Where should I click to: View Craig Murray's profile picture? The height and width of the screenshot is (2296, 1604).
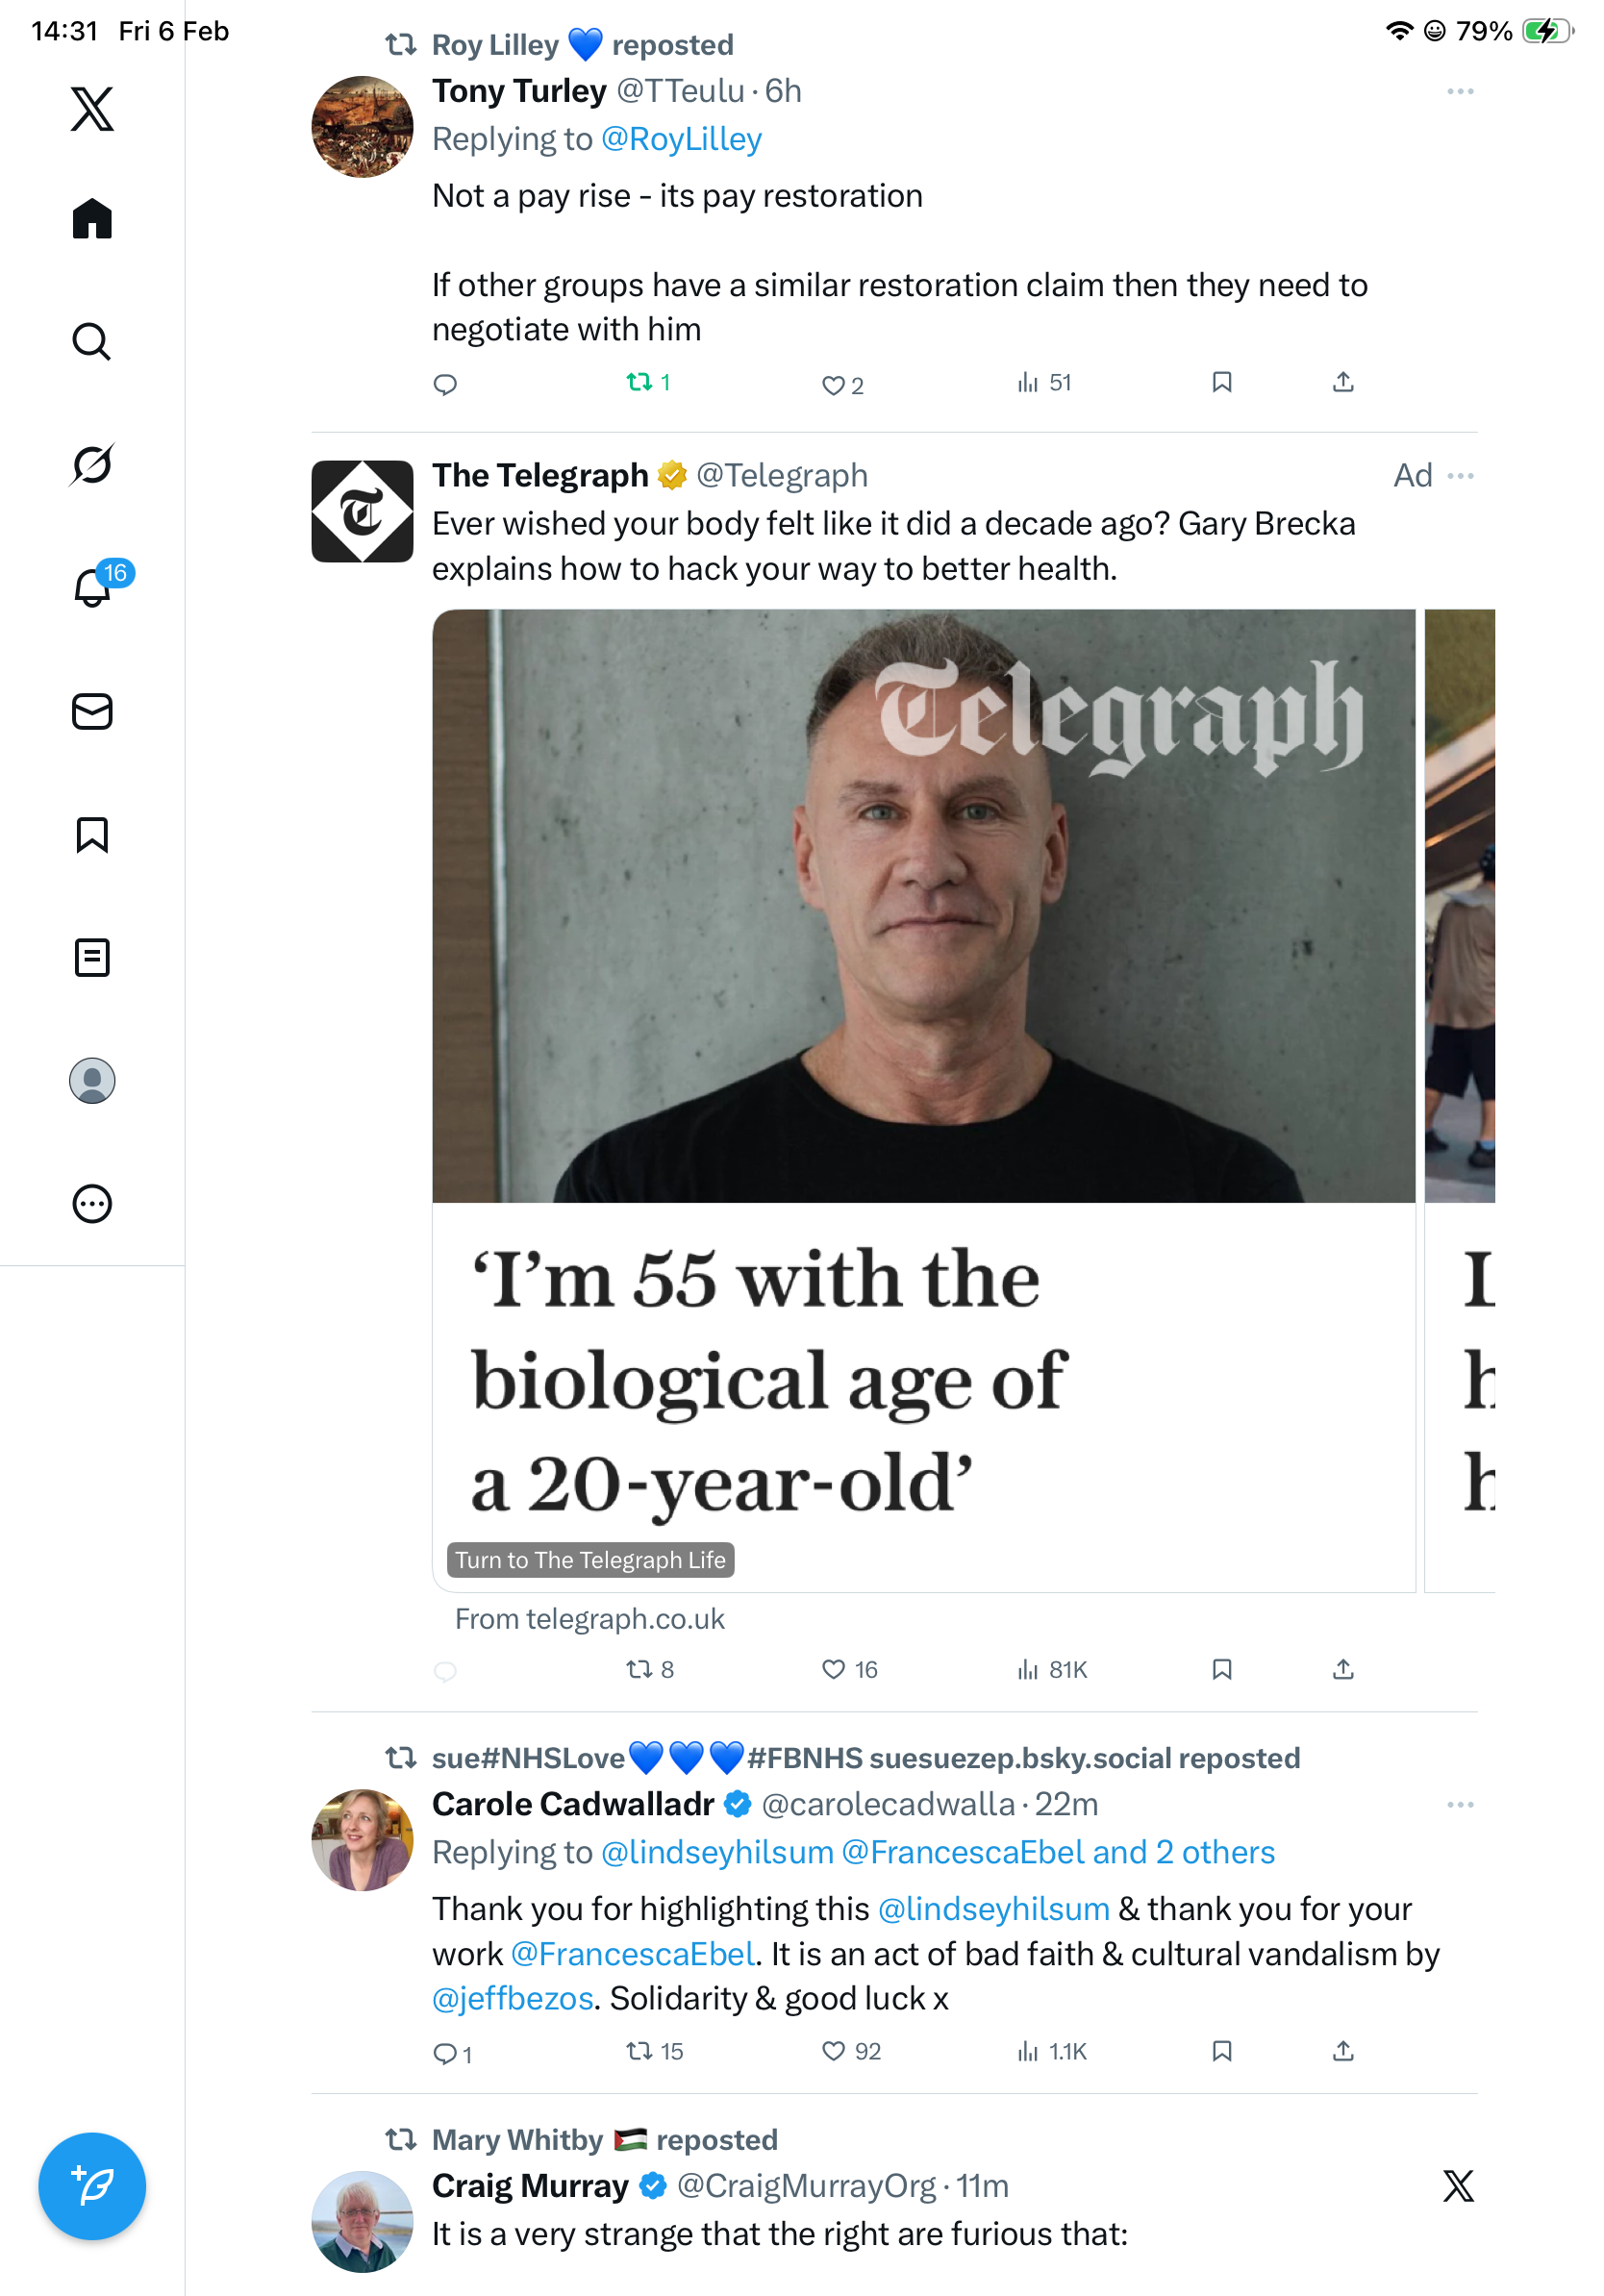point(362,2220)
